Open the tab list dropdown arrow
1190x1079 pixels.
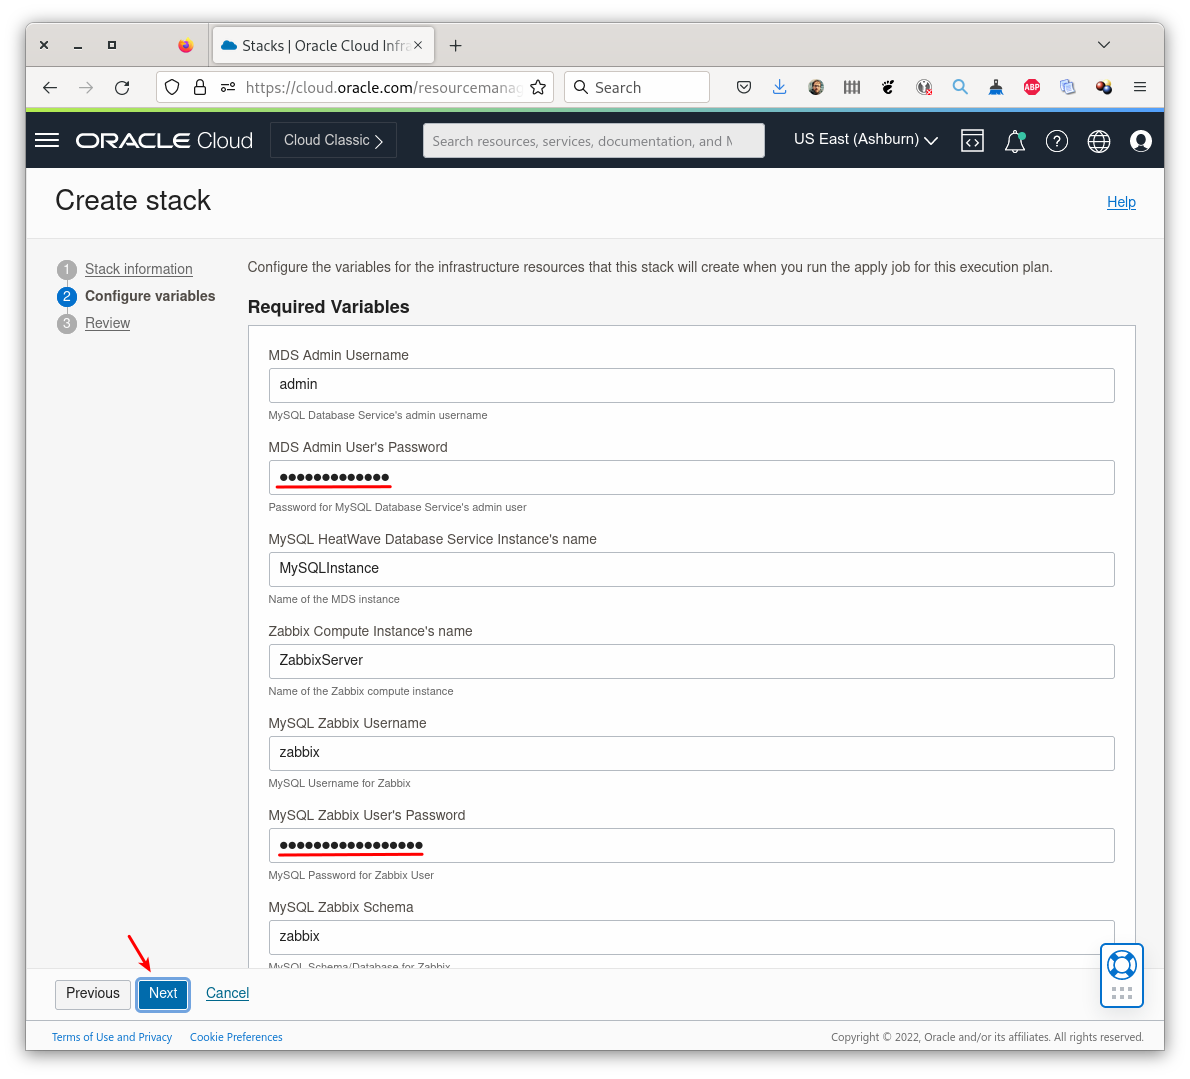pos(1103,45)
